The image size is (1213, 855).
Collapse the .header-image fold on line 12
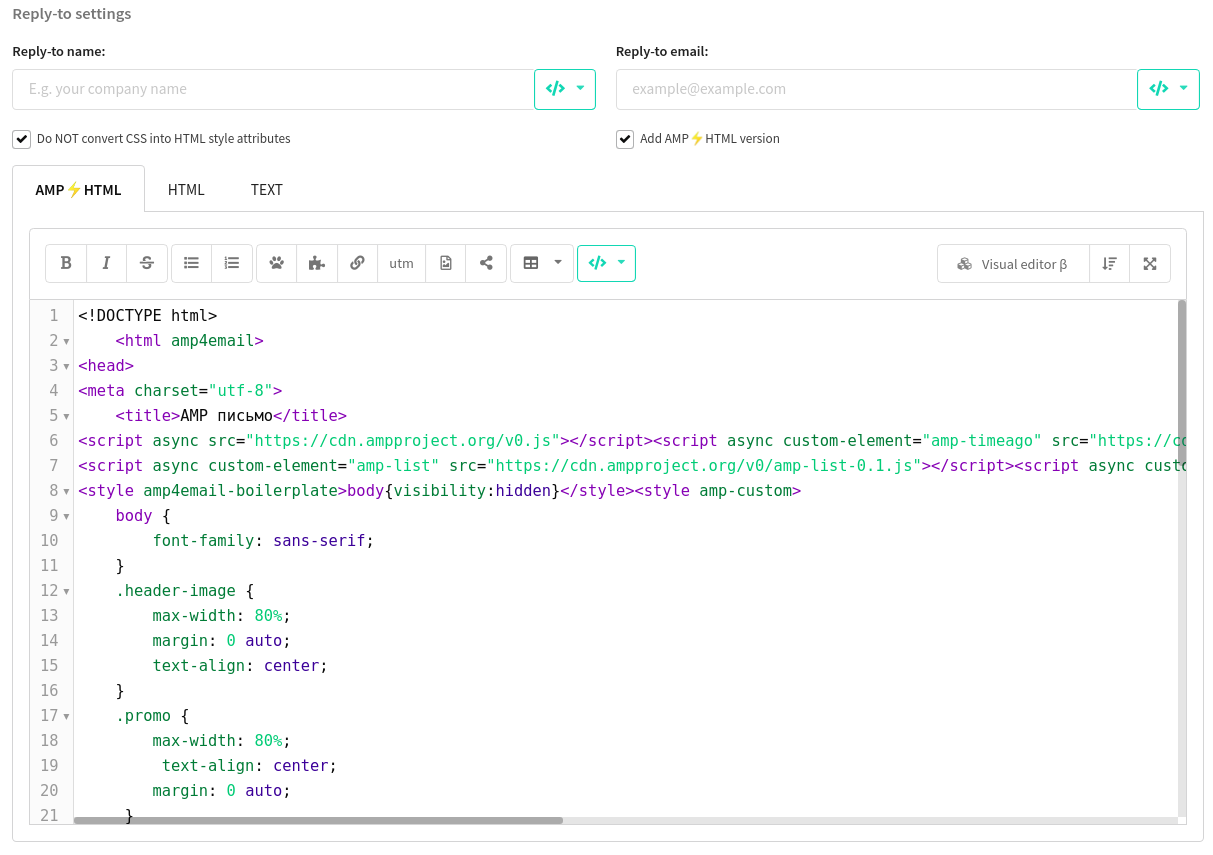pos(66,591)
